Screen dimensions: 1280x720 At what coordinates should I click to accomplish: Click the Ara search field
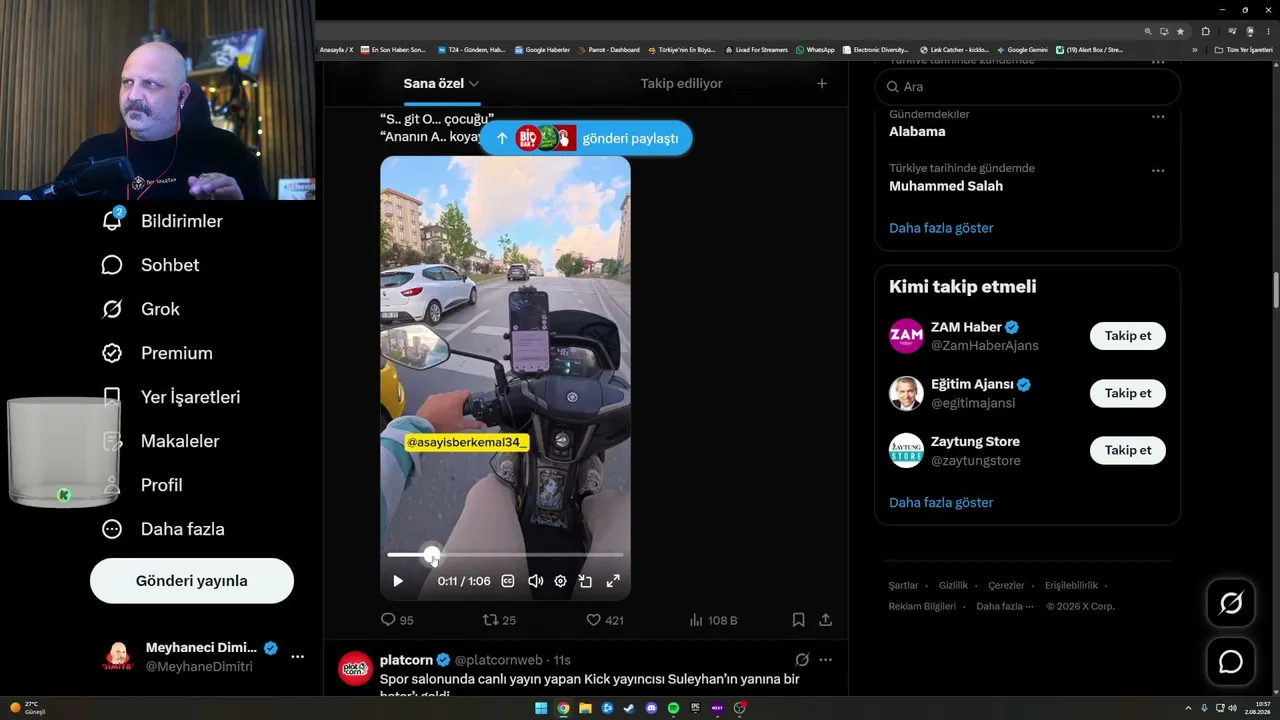[x=1028, y=87]
